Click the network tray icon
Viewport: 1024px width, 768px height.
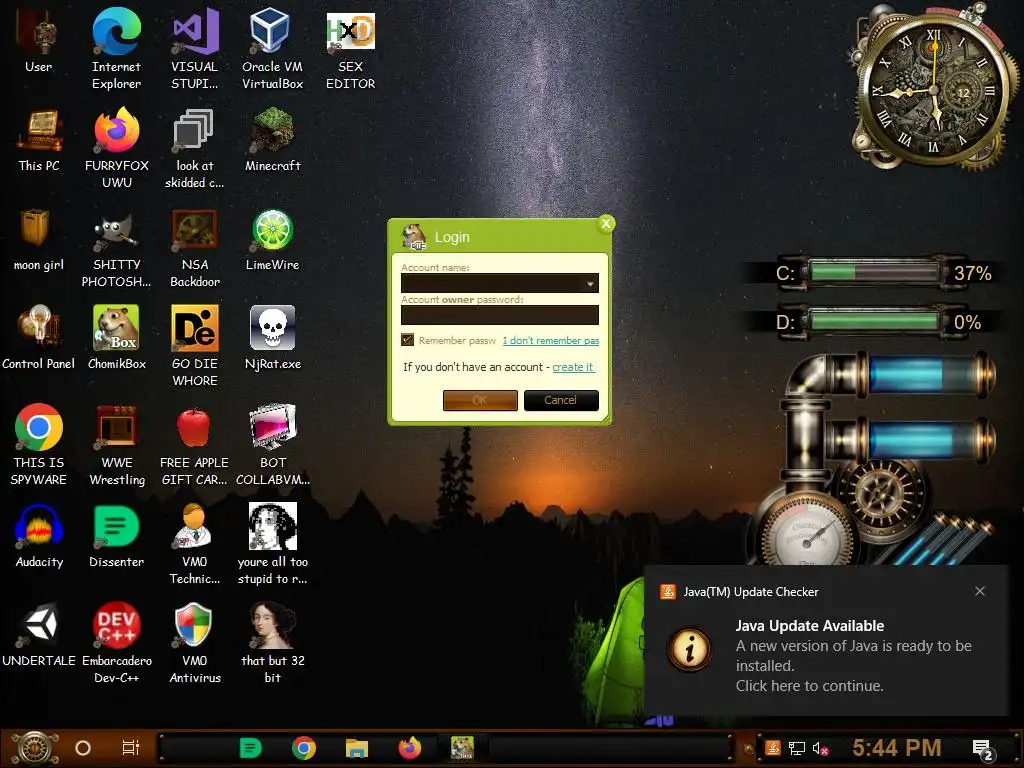797,748
